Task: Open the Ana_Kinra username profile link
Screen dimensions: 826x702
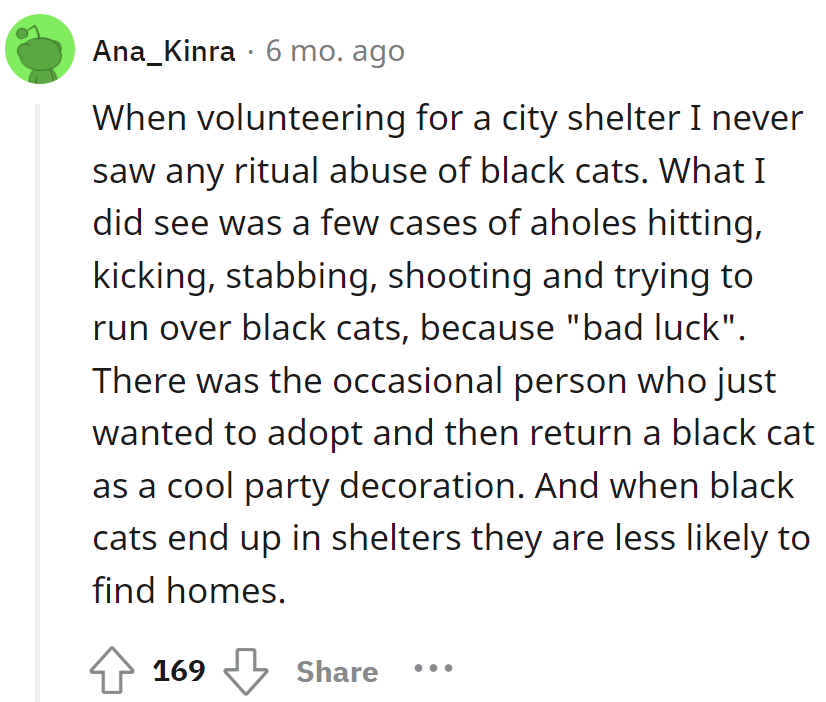Action: (164, 51)
